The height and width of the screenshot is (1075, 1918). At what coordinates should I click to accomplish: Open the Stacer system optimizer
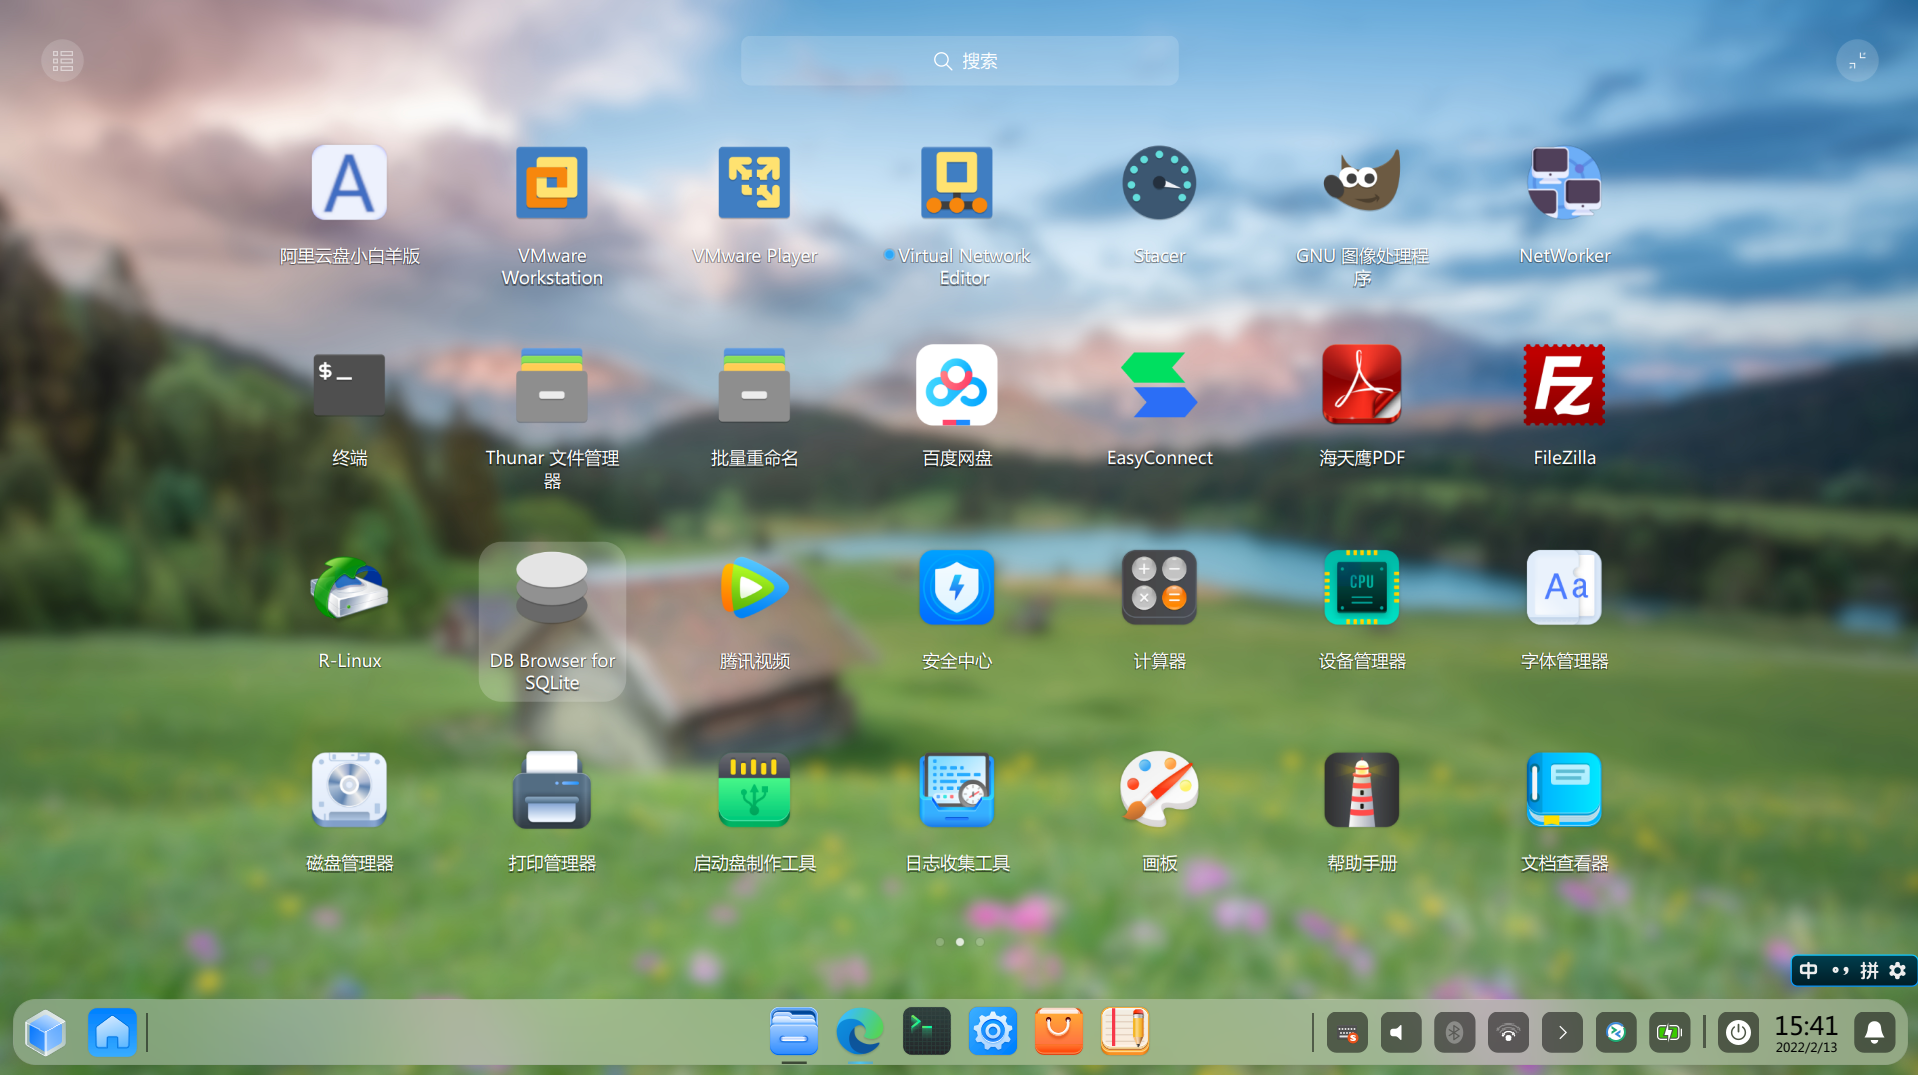point(1159,183)
